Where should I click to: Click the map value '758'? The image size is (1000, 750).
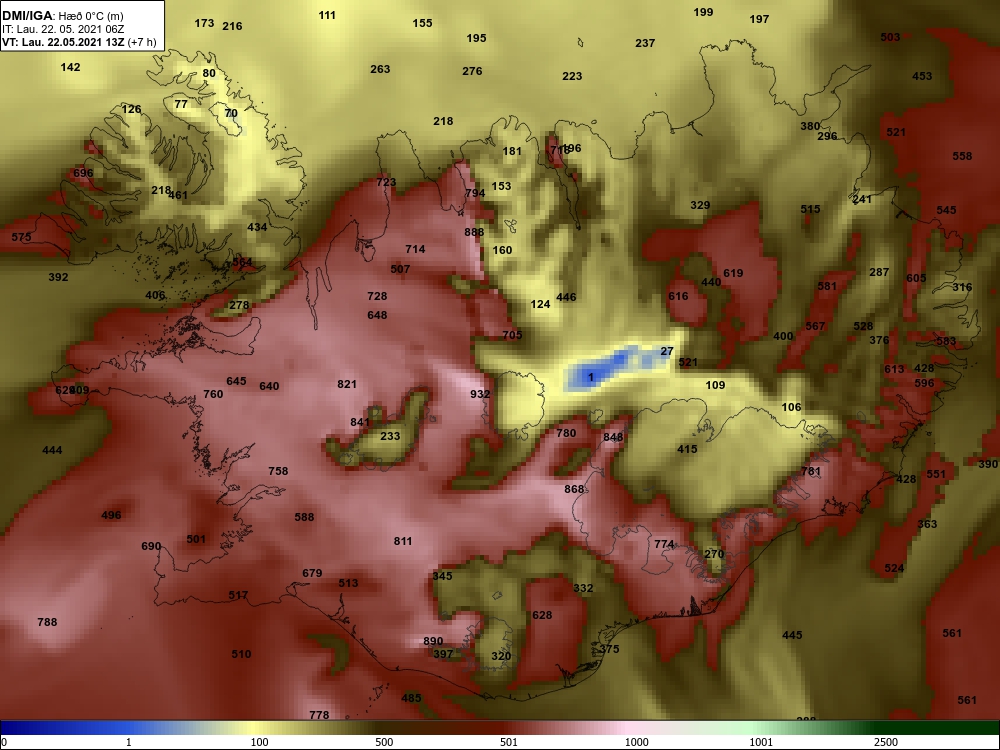(278, 471)
